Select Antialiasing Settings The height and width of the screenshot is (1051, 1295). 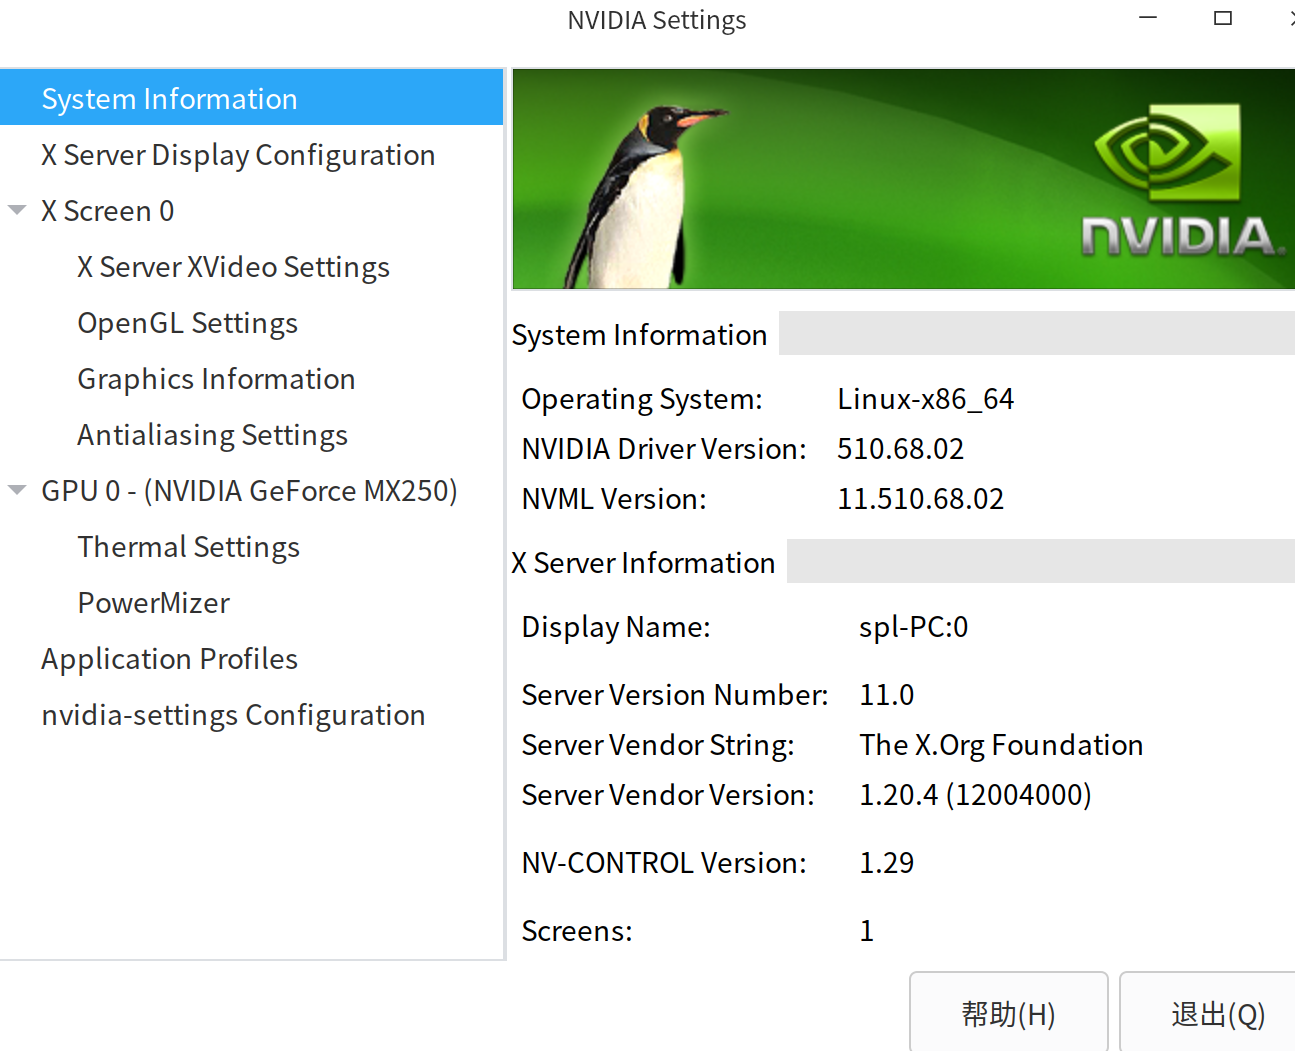point(212,435)
